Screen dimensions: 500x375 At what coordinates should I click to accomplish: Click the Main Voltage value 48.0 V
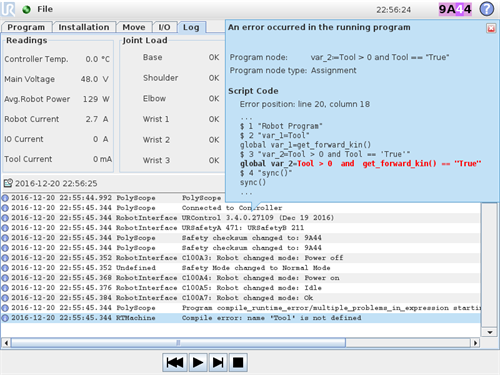click(95, 79)
